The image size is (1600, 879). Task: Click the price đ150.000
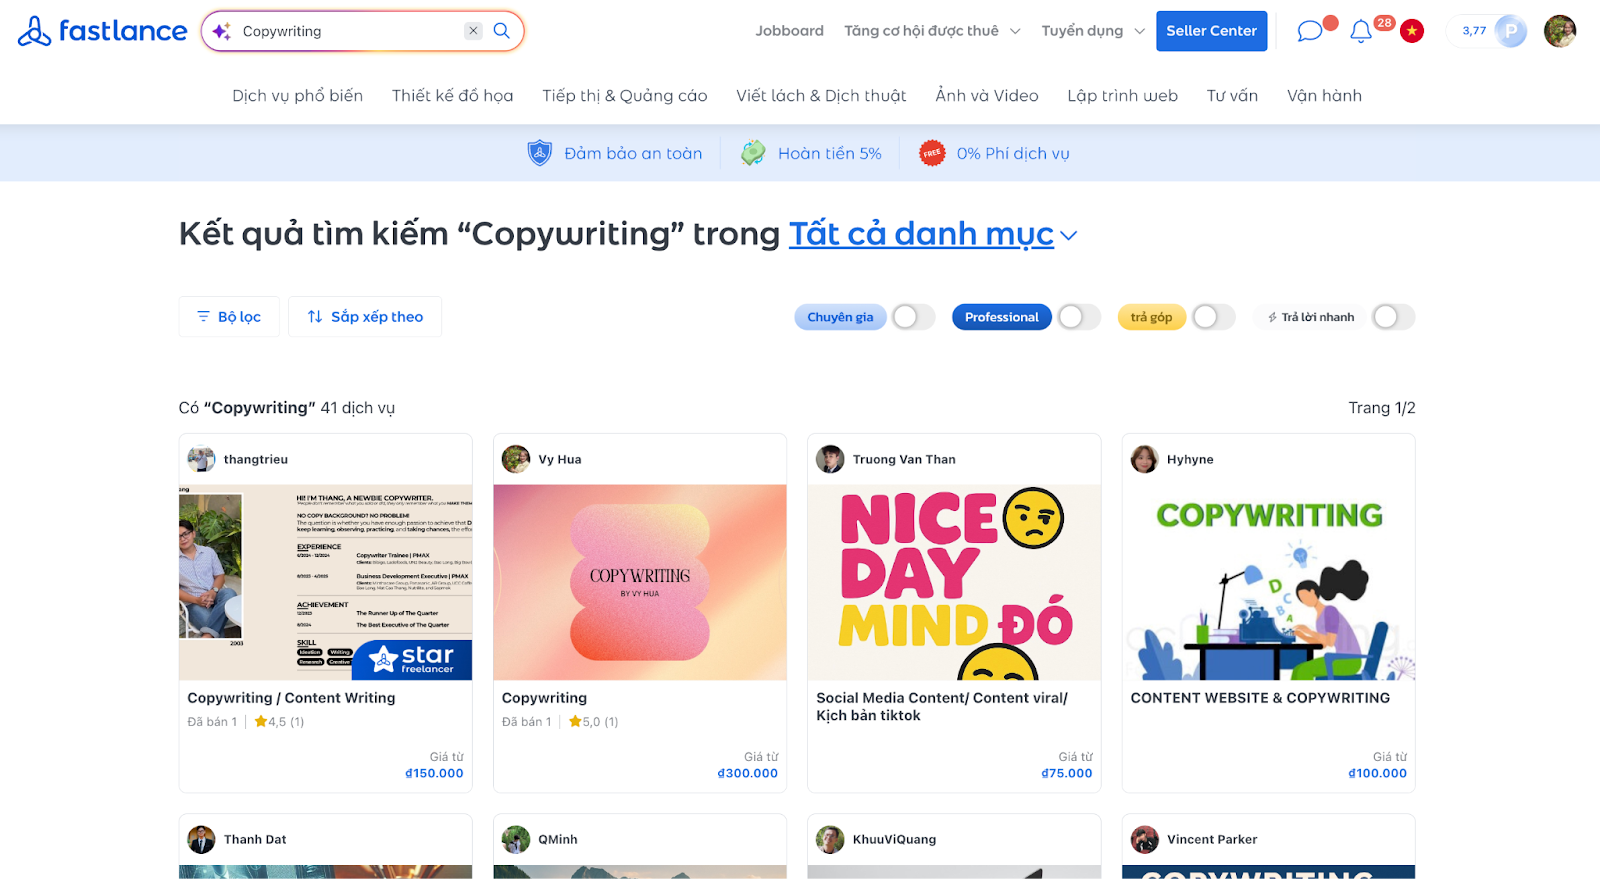(434, 773)
